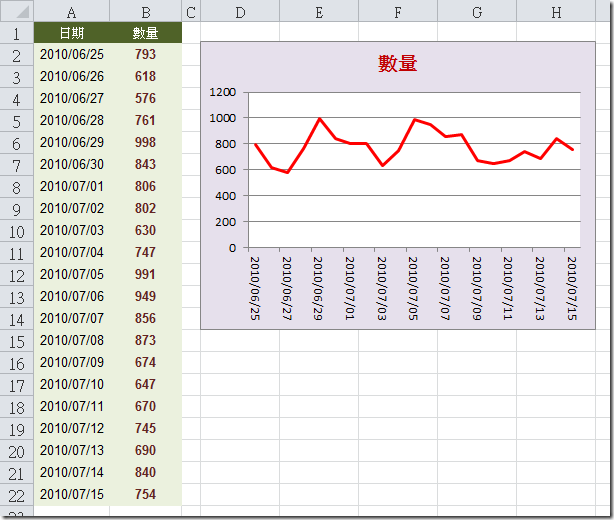Click quantity value 754
The image size is (614, 520).
tap(145, 494)
